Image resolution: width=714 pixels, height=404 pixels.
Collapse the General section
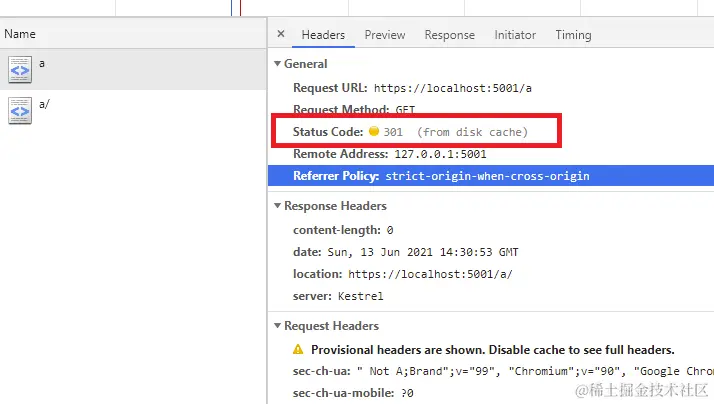277,64
